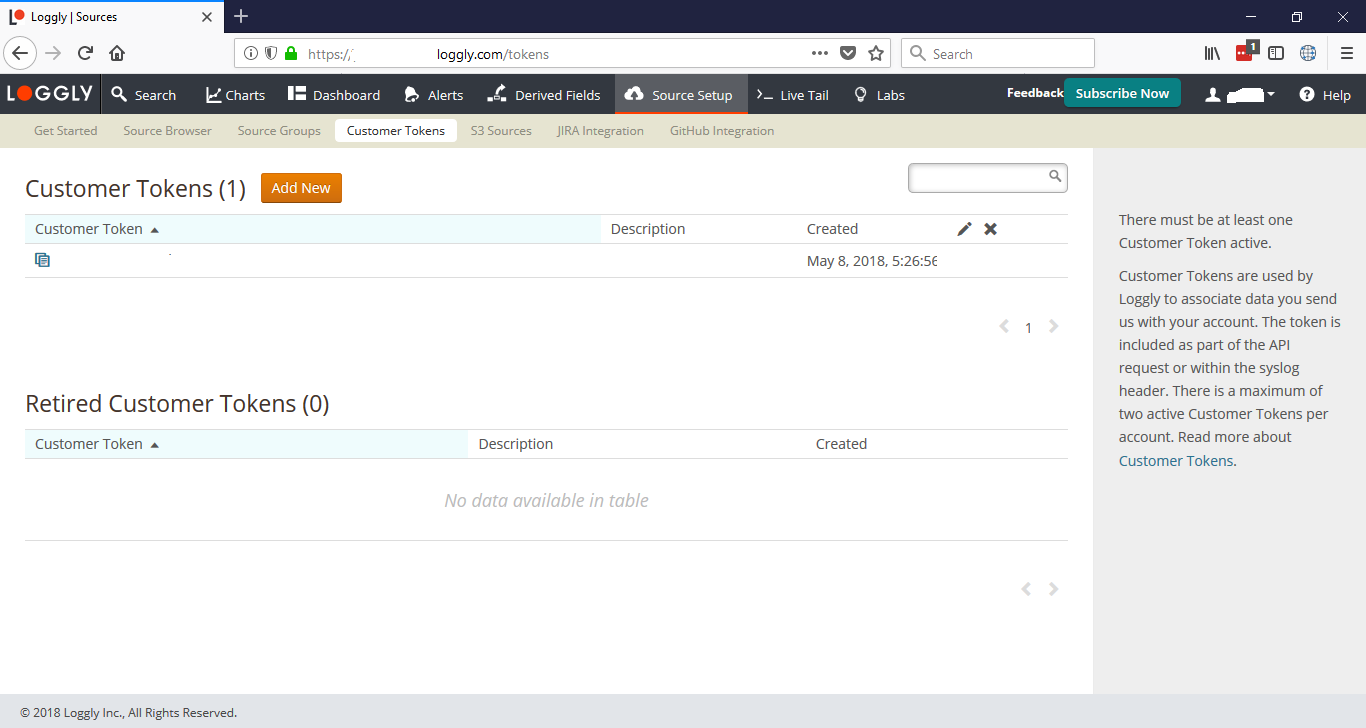Click the green padlock site security icon

pyautogui.click(x=291, y=54)
